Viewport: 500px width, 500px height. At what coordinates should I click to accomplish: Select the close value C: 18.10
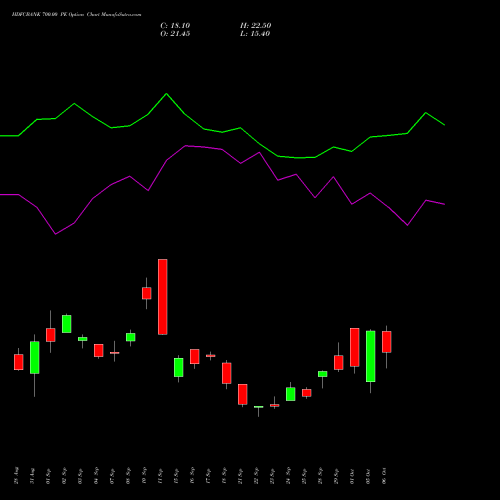point(175,26)
